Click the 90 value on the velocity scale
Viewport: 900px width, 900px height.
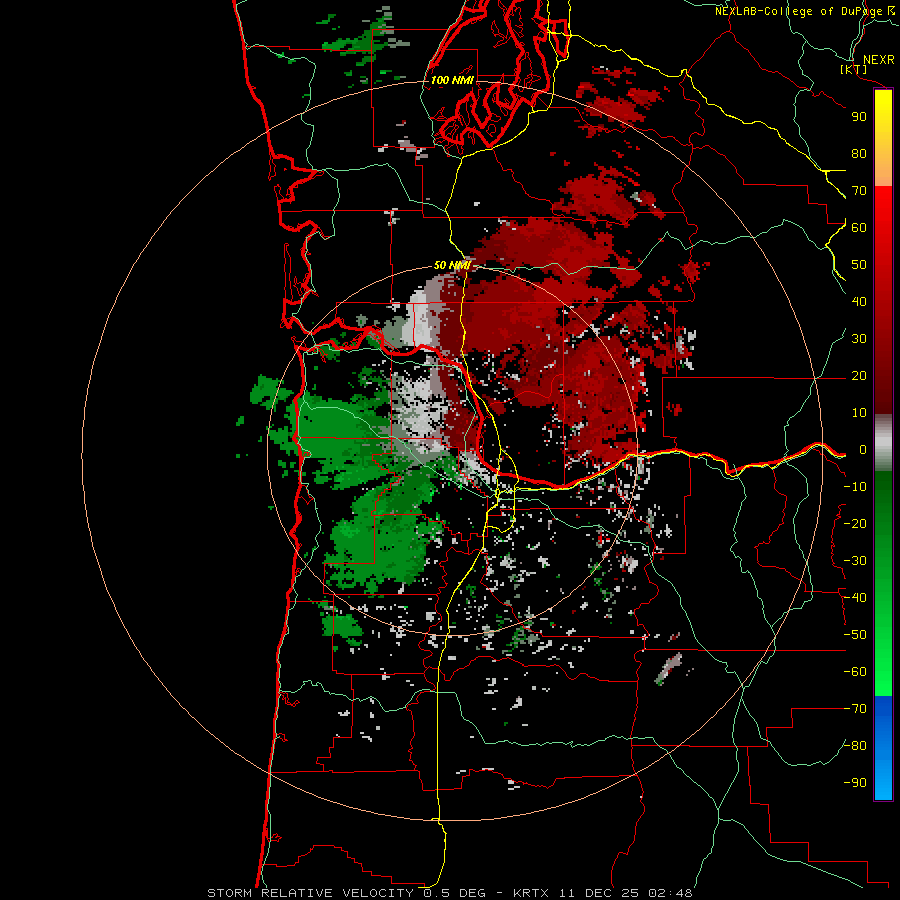[x=859, y=117]
